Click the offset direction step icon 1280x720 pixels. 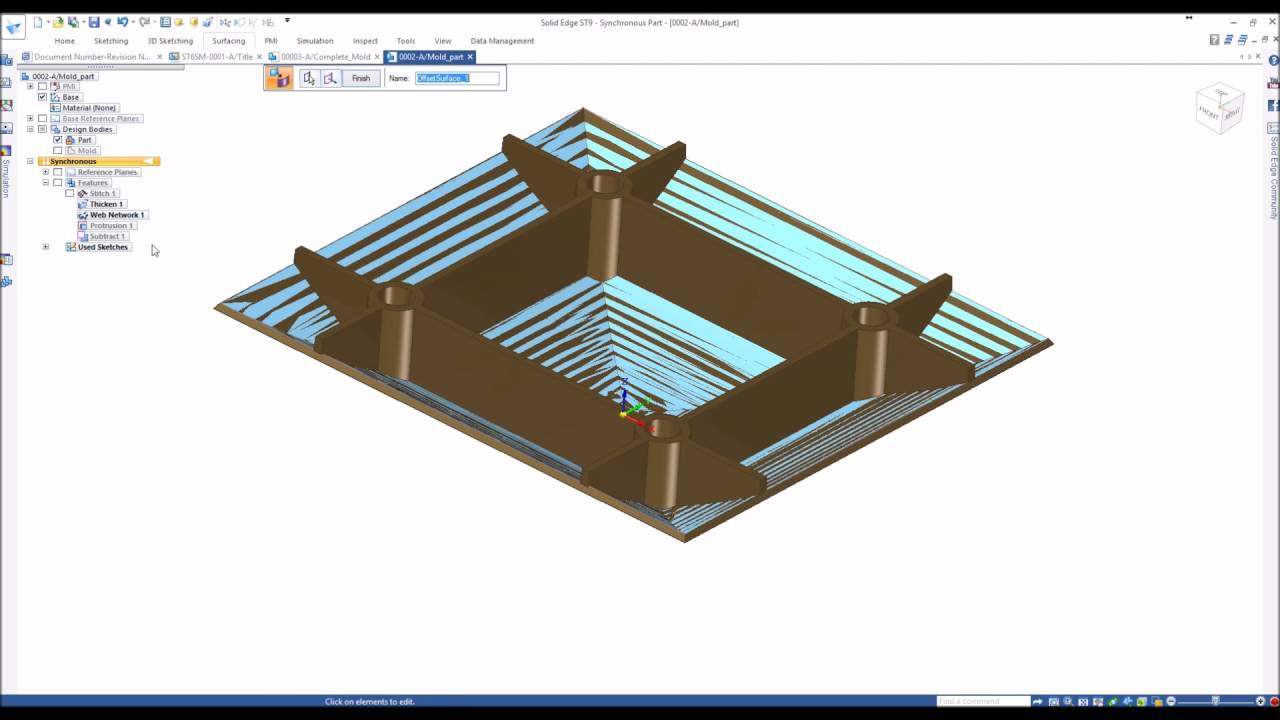[330, 78]
